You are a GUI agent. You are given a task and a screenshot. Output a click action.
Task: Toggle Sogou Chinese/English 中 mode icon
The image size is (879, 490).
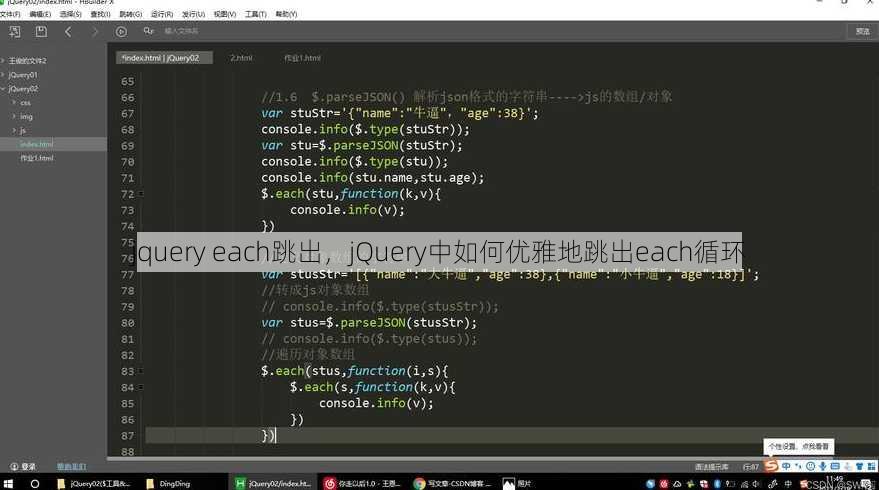(x=786, y=466)
